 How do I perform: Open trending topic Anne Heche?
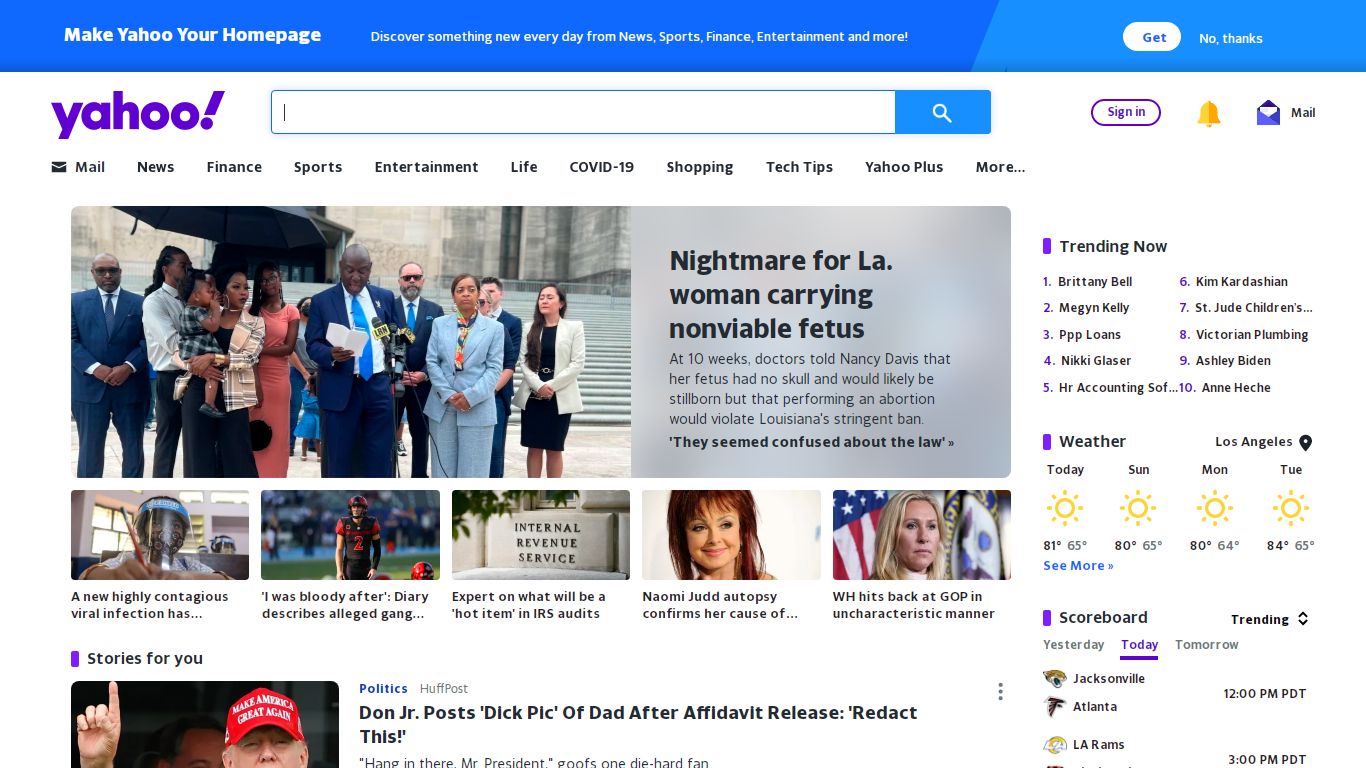(1236, 388)
